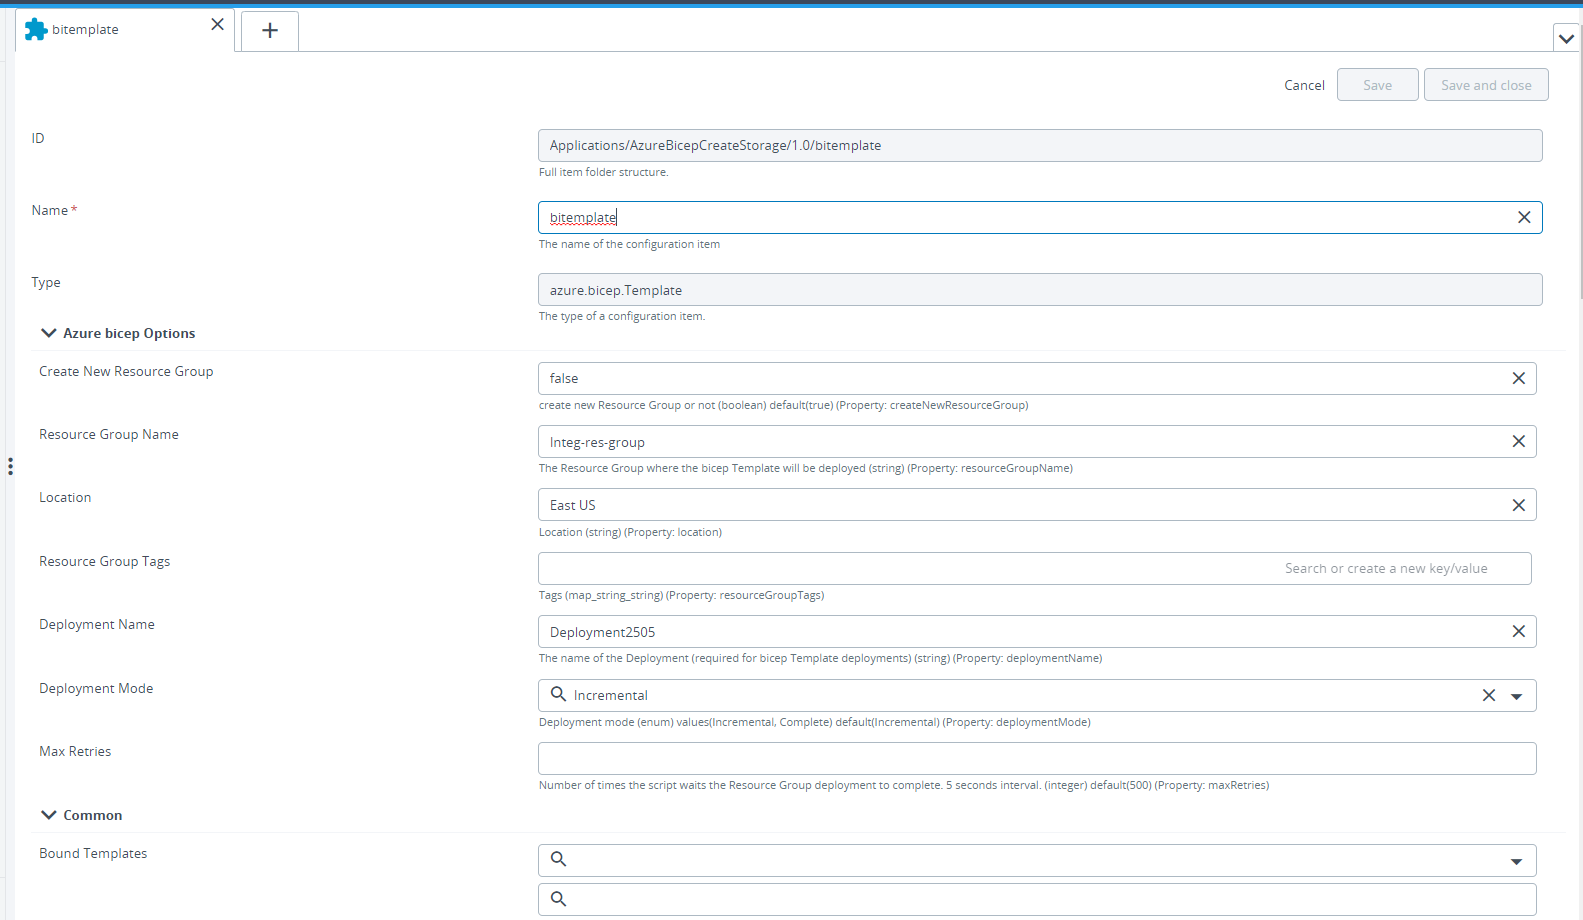Open a new tab with plus button
This screenshot has width=1583, height=920.
coord(270,31)
